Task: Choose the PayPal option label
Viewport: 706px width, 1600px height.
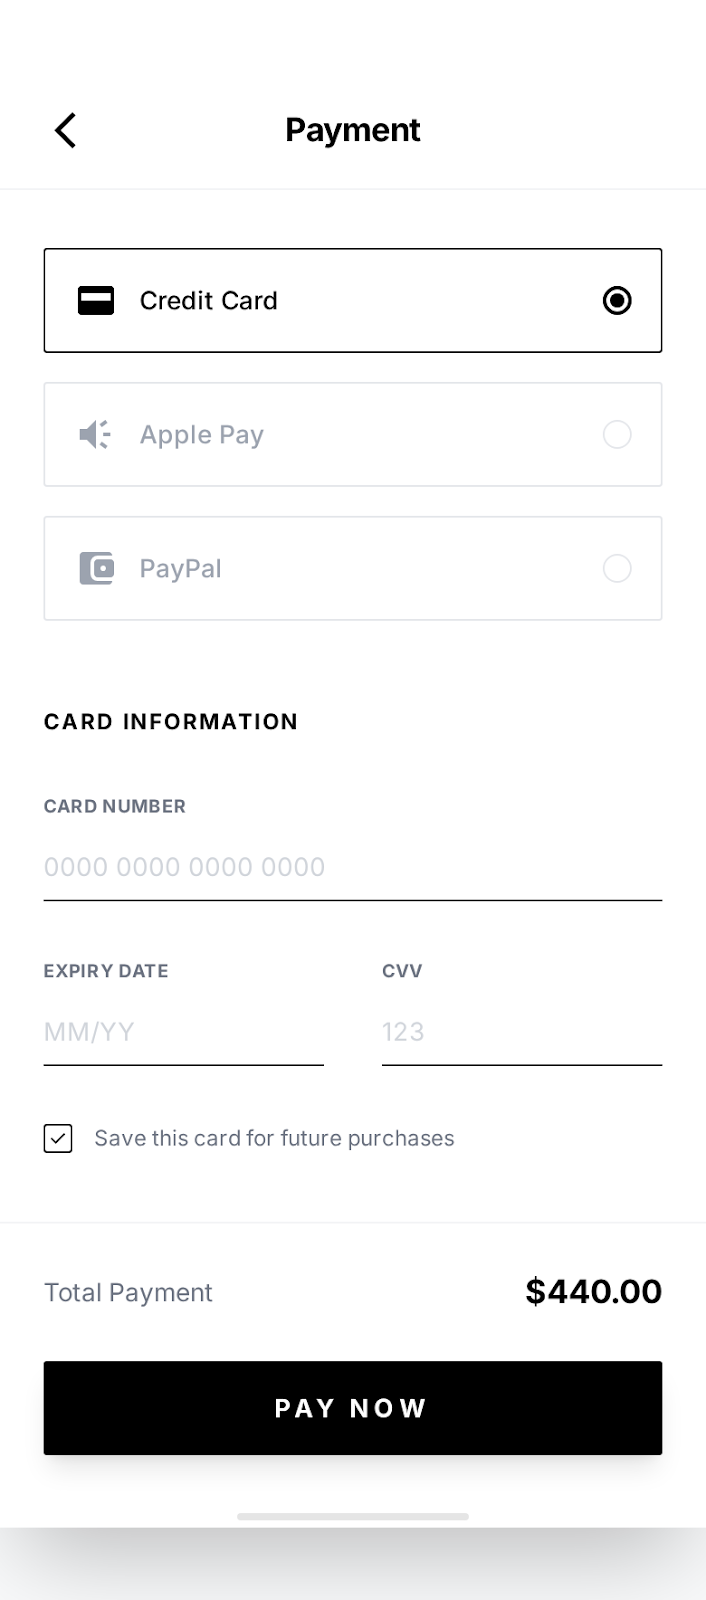Action: pos(181,569)
